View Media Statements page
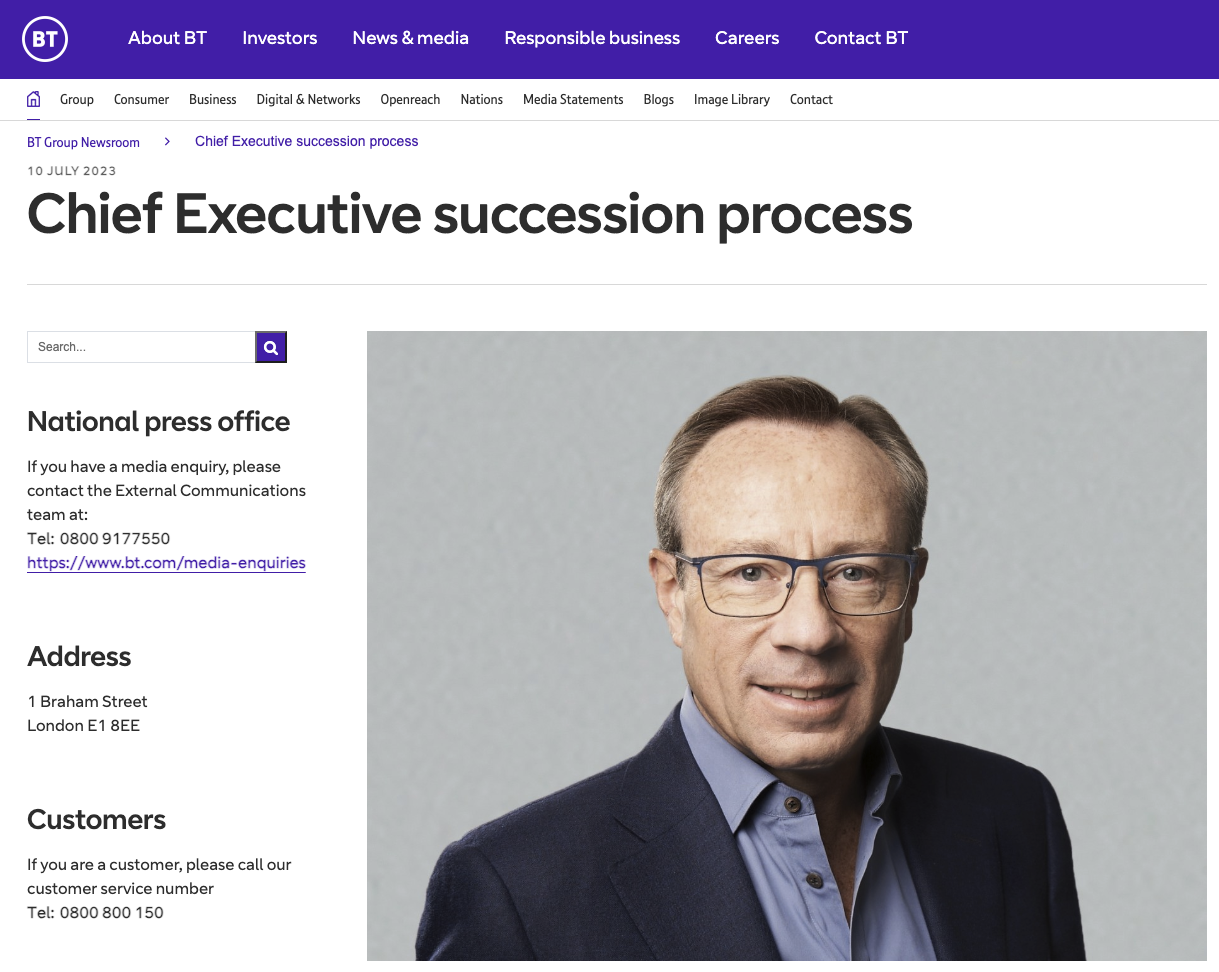The height and width of the screenshot is (972, 1219). (x=573, y=100)
